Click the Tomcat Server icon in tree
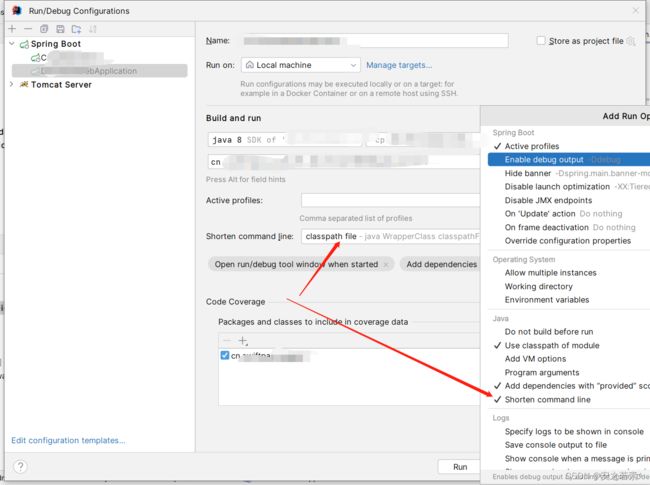This screenshot has height=485, width=650. coord(24,85)
